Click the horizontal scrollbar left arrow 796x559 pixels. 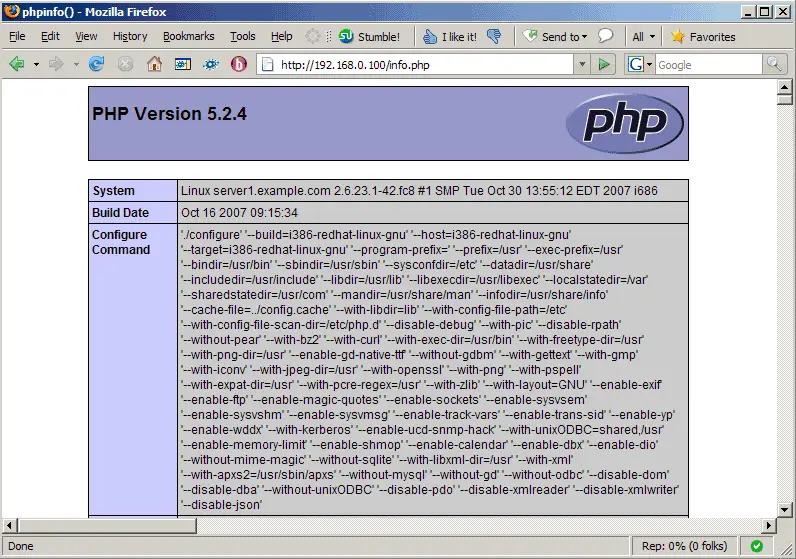pyautogui.click(x=10, y=525)
